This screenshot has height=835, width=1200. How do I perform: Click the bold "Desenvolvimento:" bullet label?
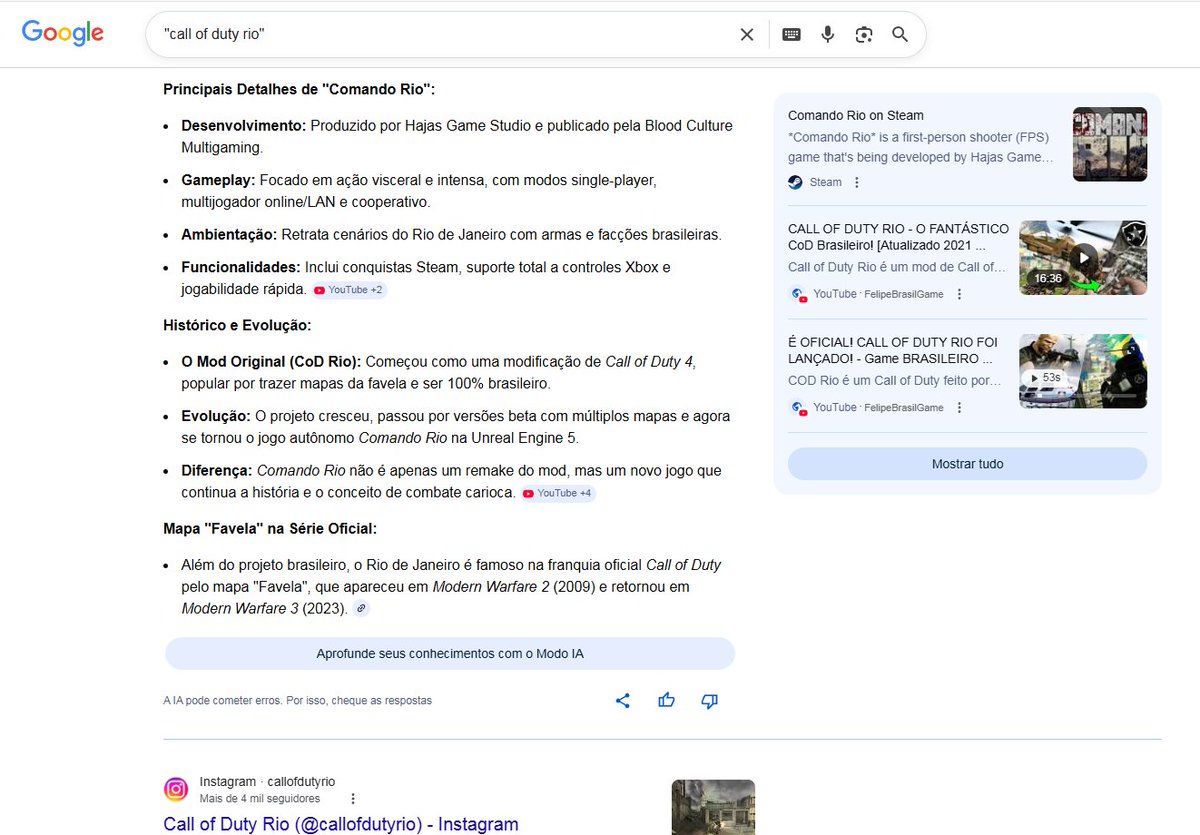click(x=243, y=126)
